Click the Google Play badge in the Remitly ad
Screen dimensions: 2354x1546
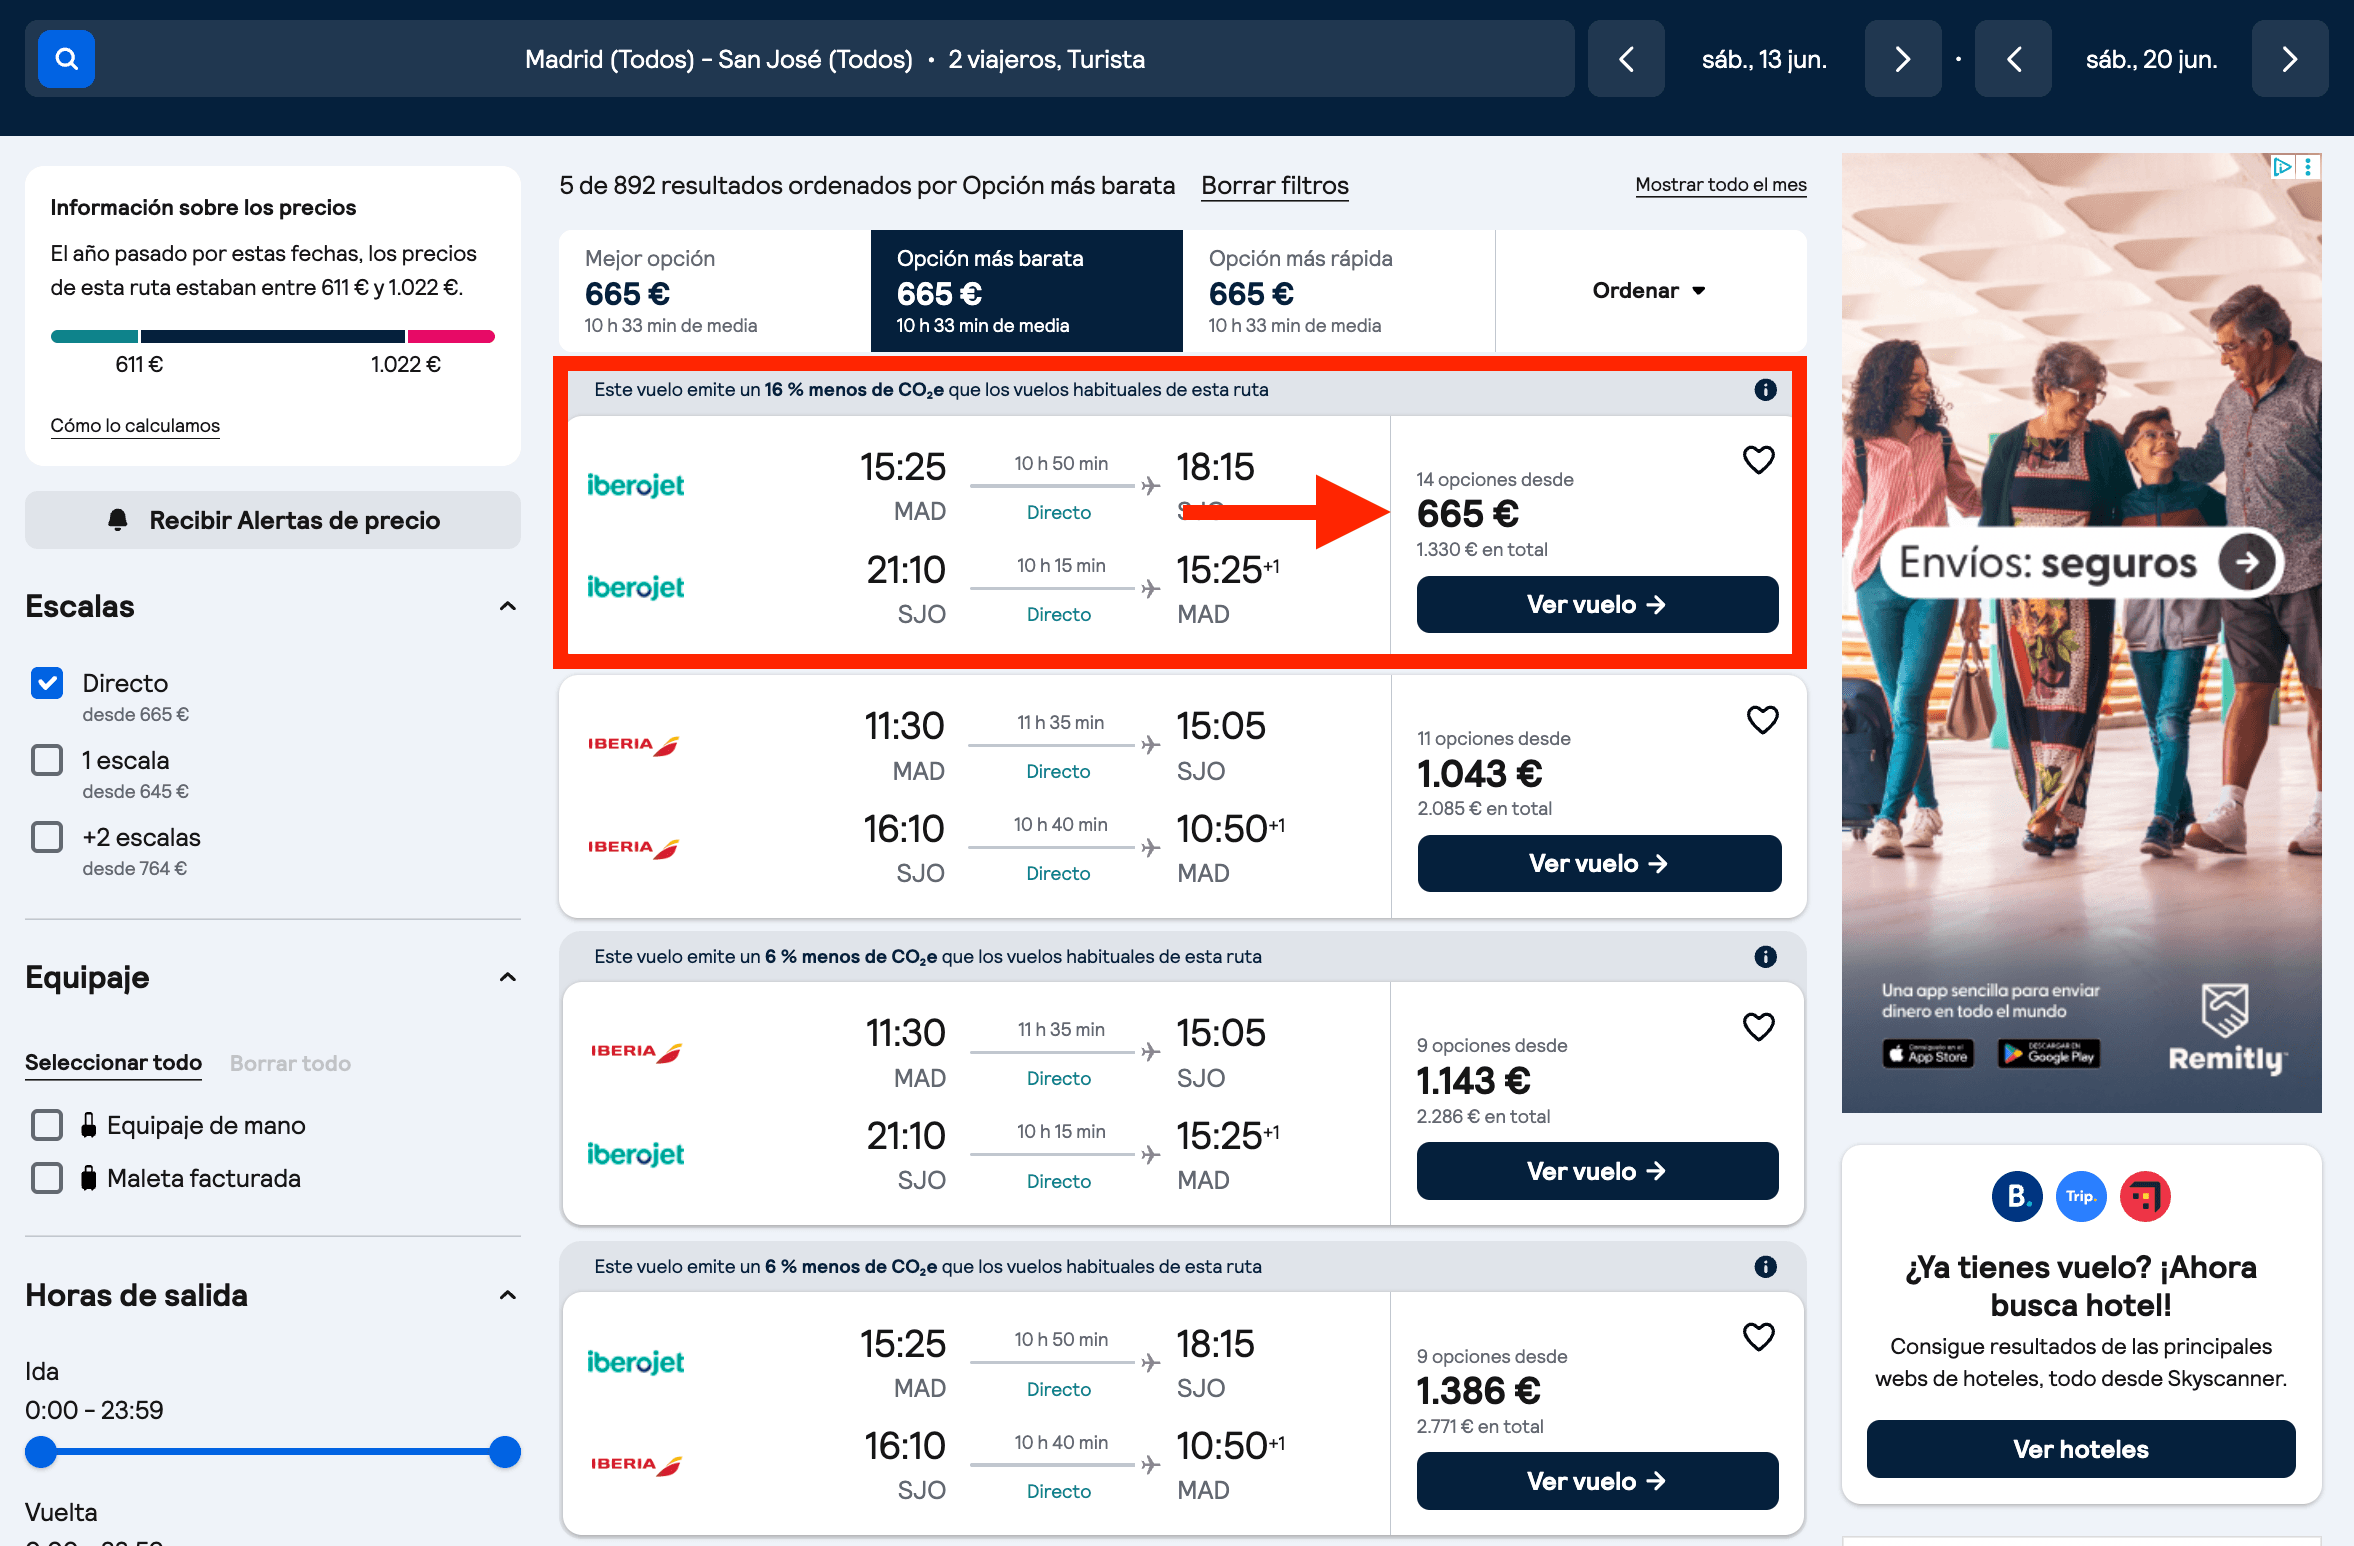pyautogui.click(x=2048, y=1054)
